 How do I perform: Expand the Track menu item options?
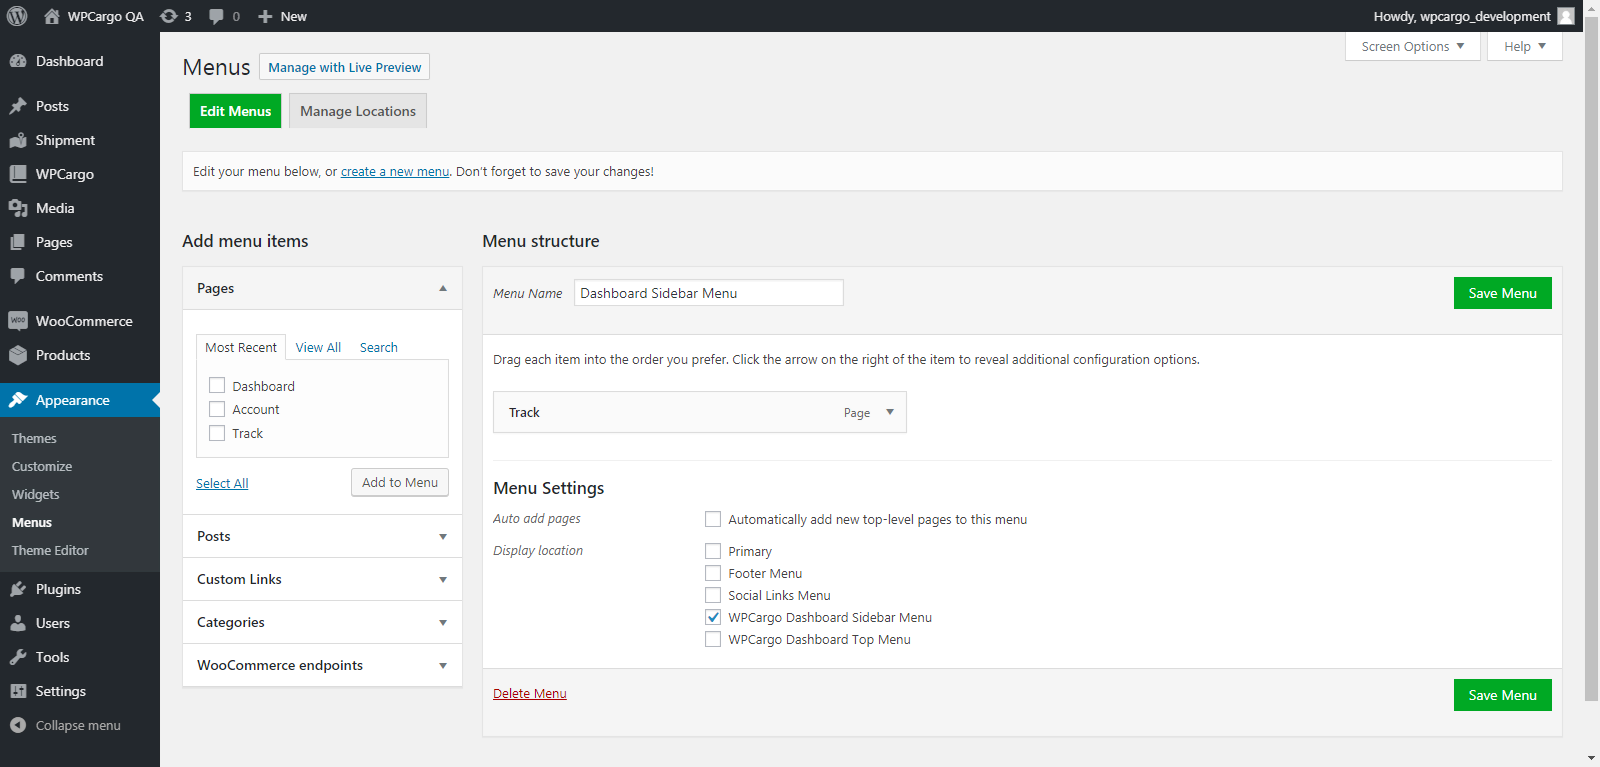tap(889, 412)
